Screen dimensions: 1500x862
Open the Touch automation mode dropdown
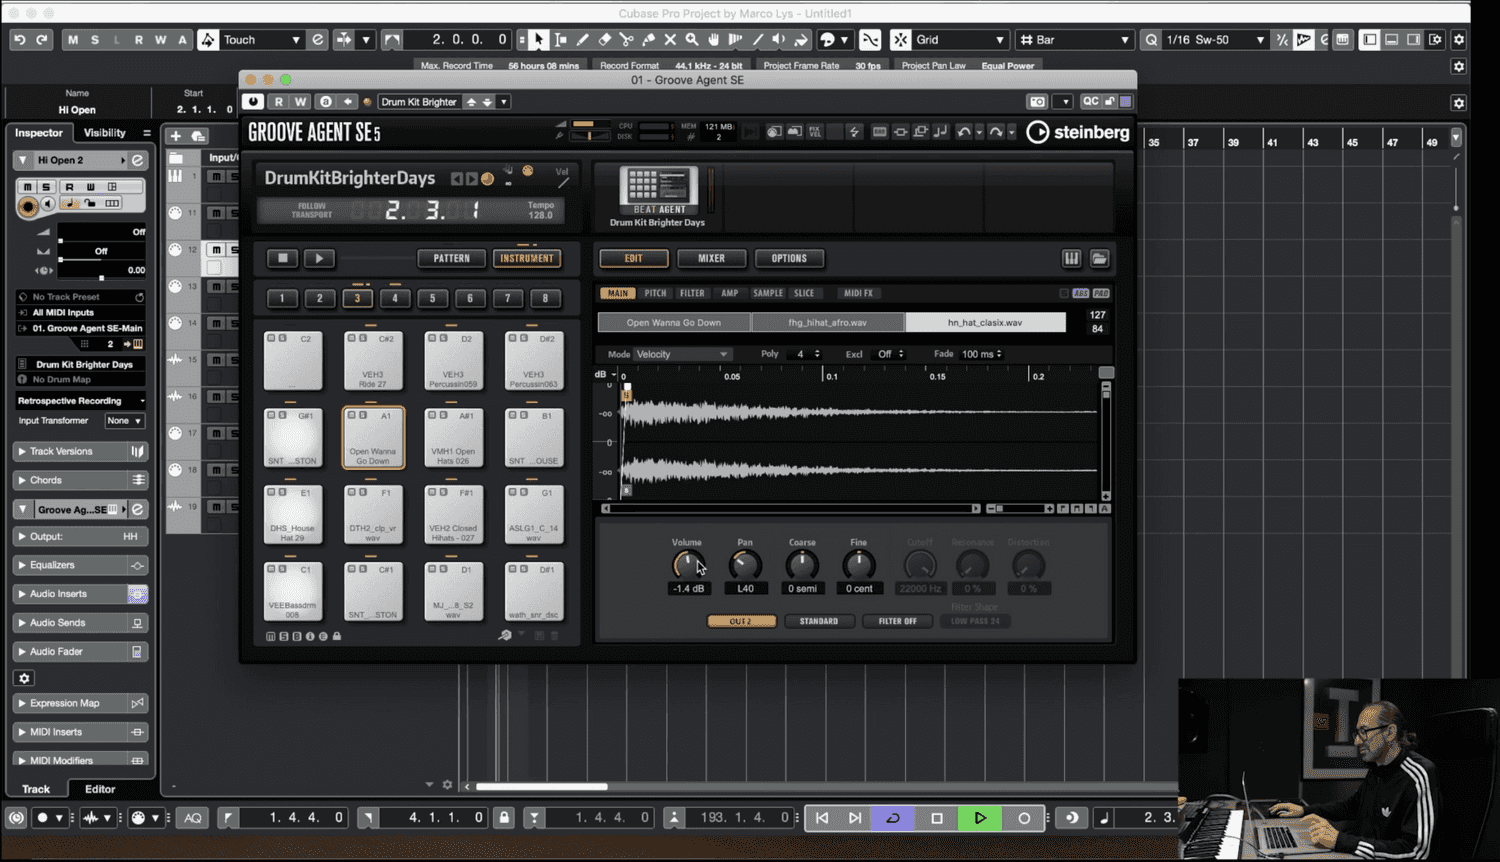(x=261, y=39)
